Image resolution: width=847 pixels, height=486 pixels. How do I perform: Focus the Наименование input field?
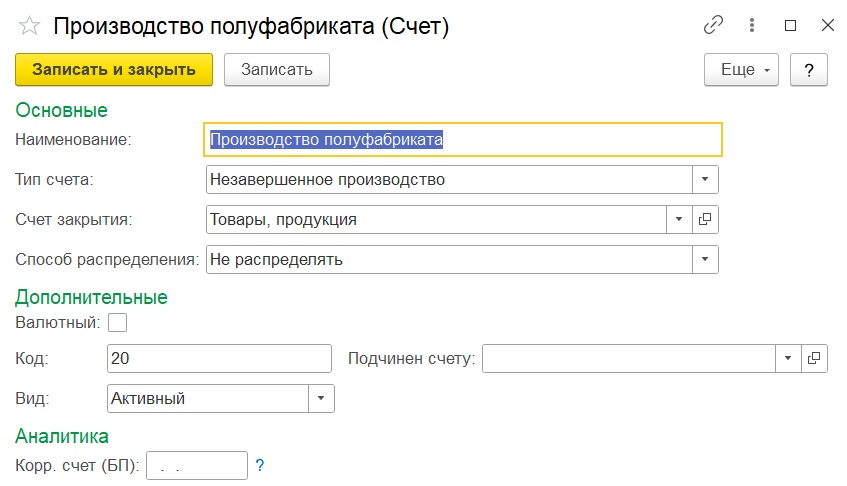click(463, 140)
